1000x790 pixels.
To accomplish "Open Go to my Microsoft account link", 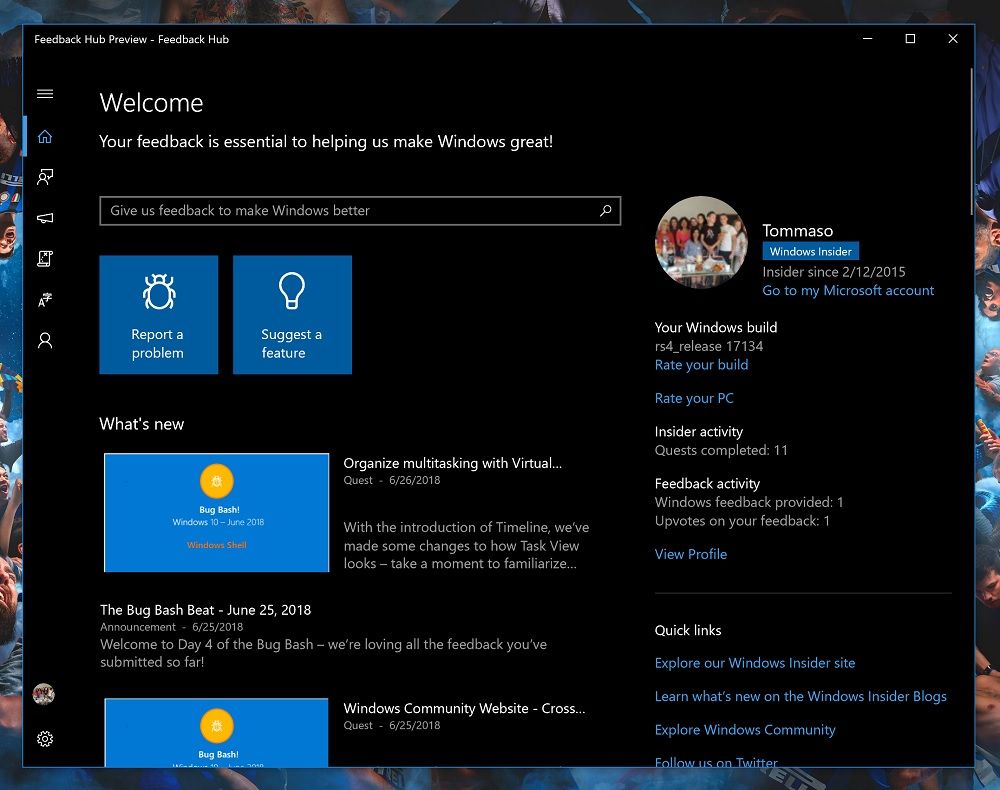I will coord(848,291).
